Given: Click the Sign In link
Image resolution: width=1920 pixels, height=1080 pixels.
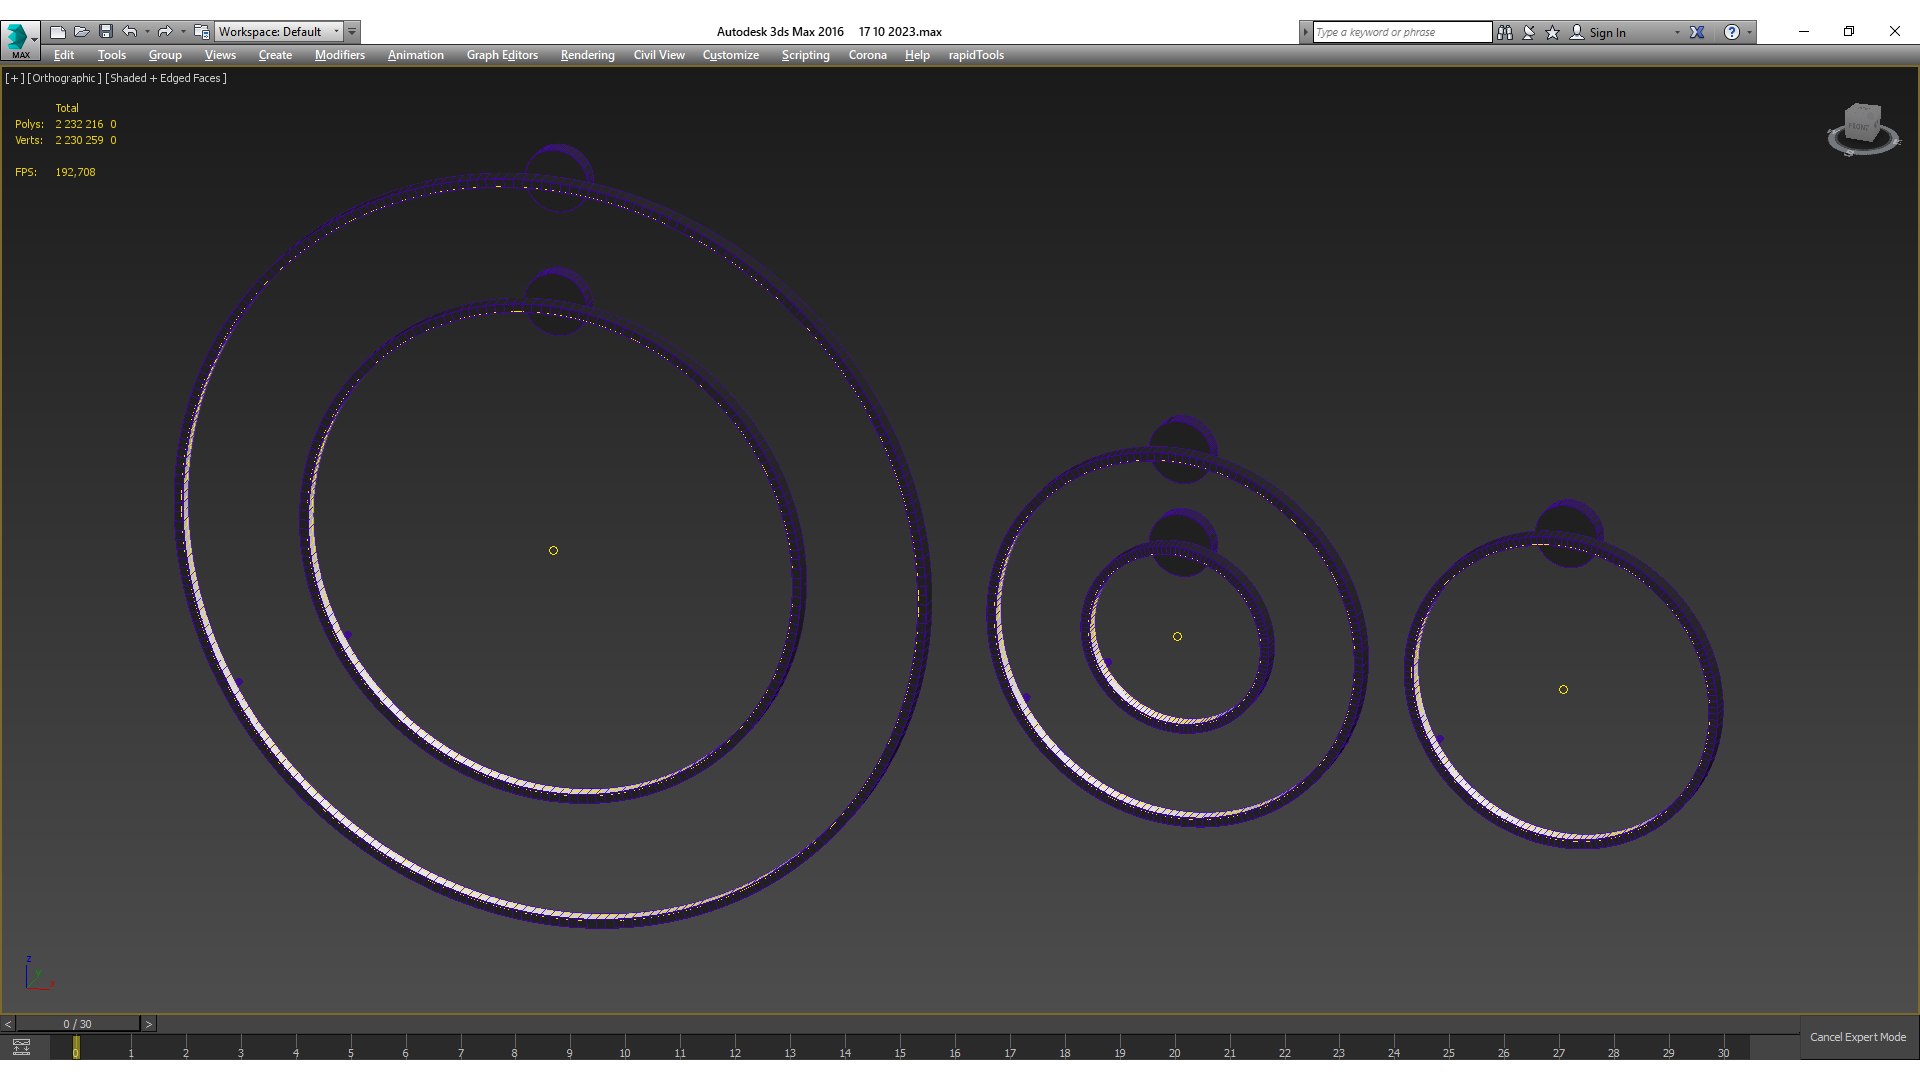Looking at the screenshot, I should [1607, 33].
